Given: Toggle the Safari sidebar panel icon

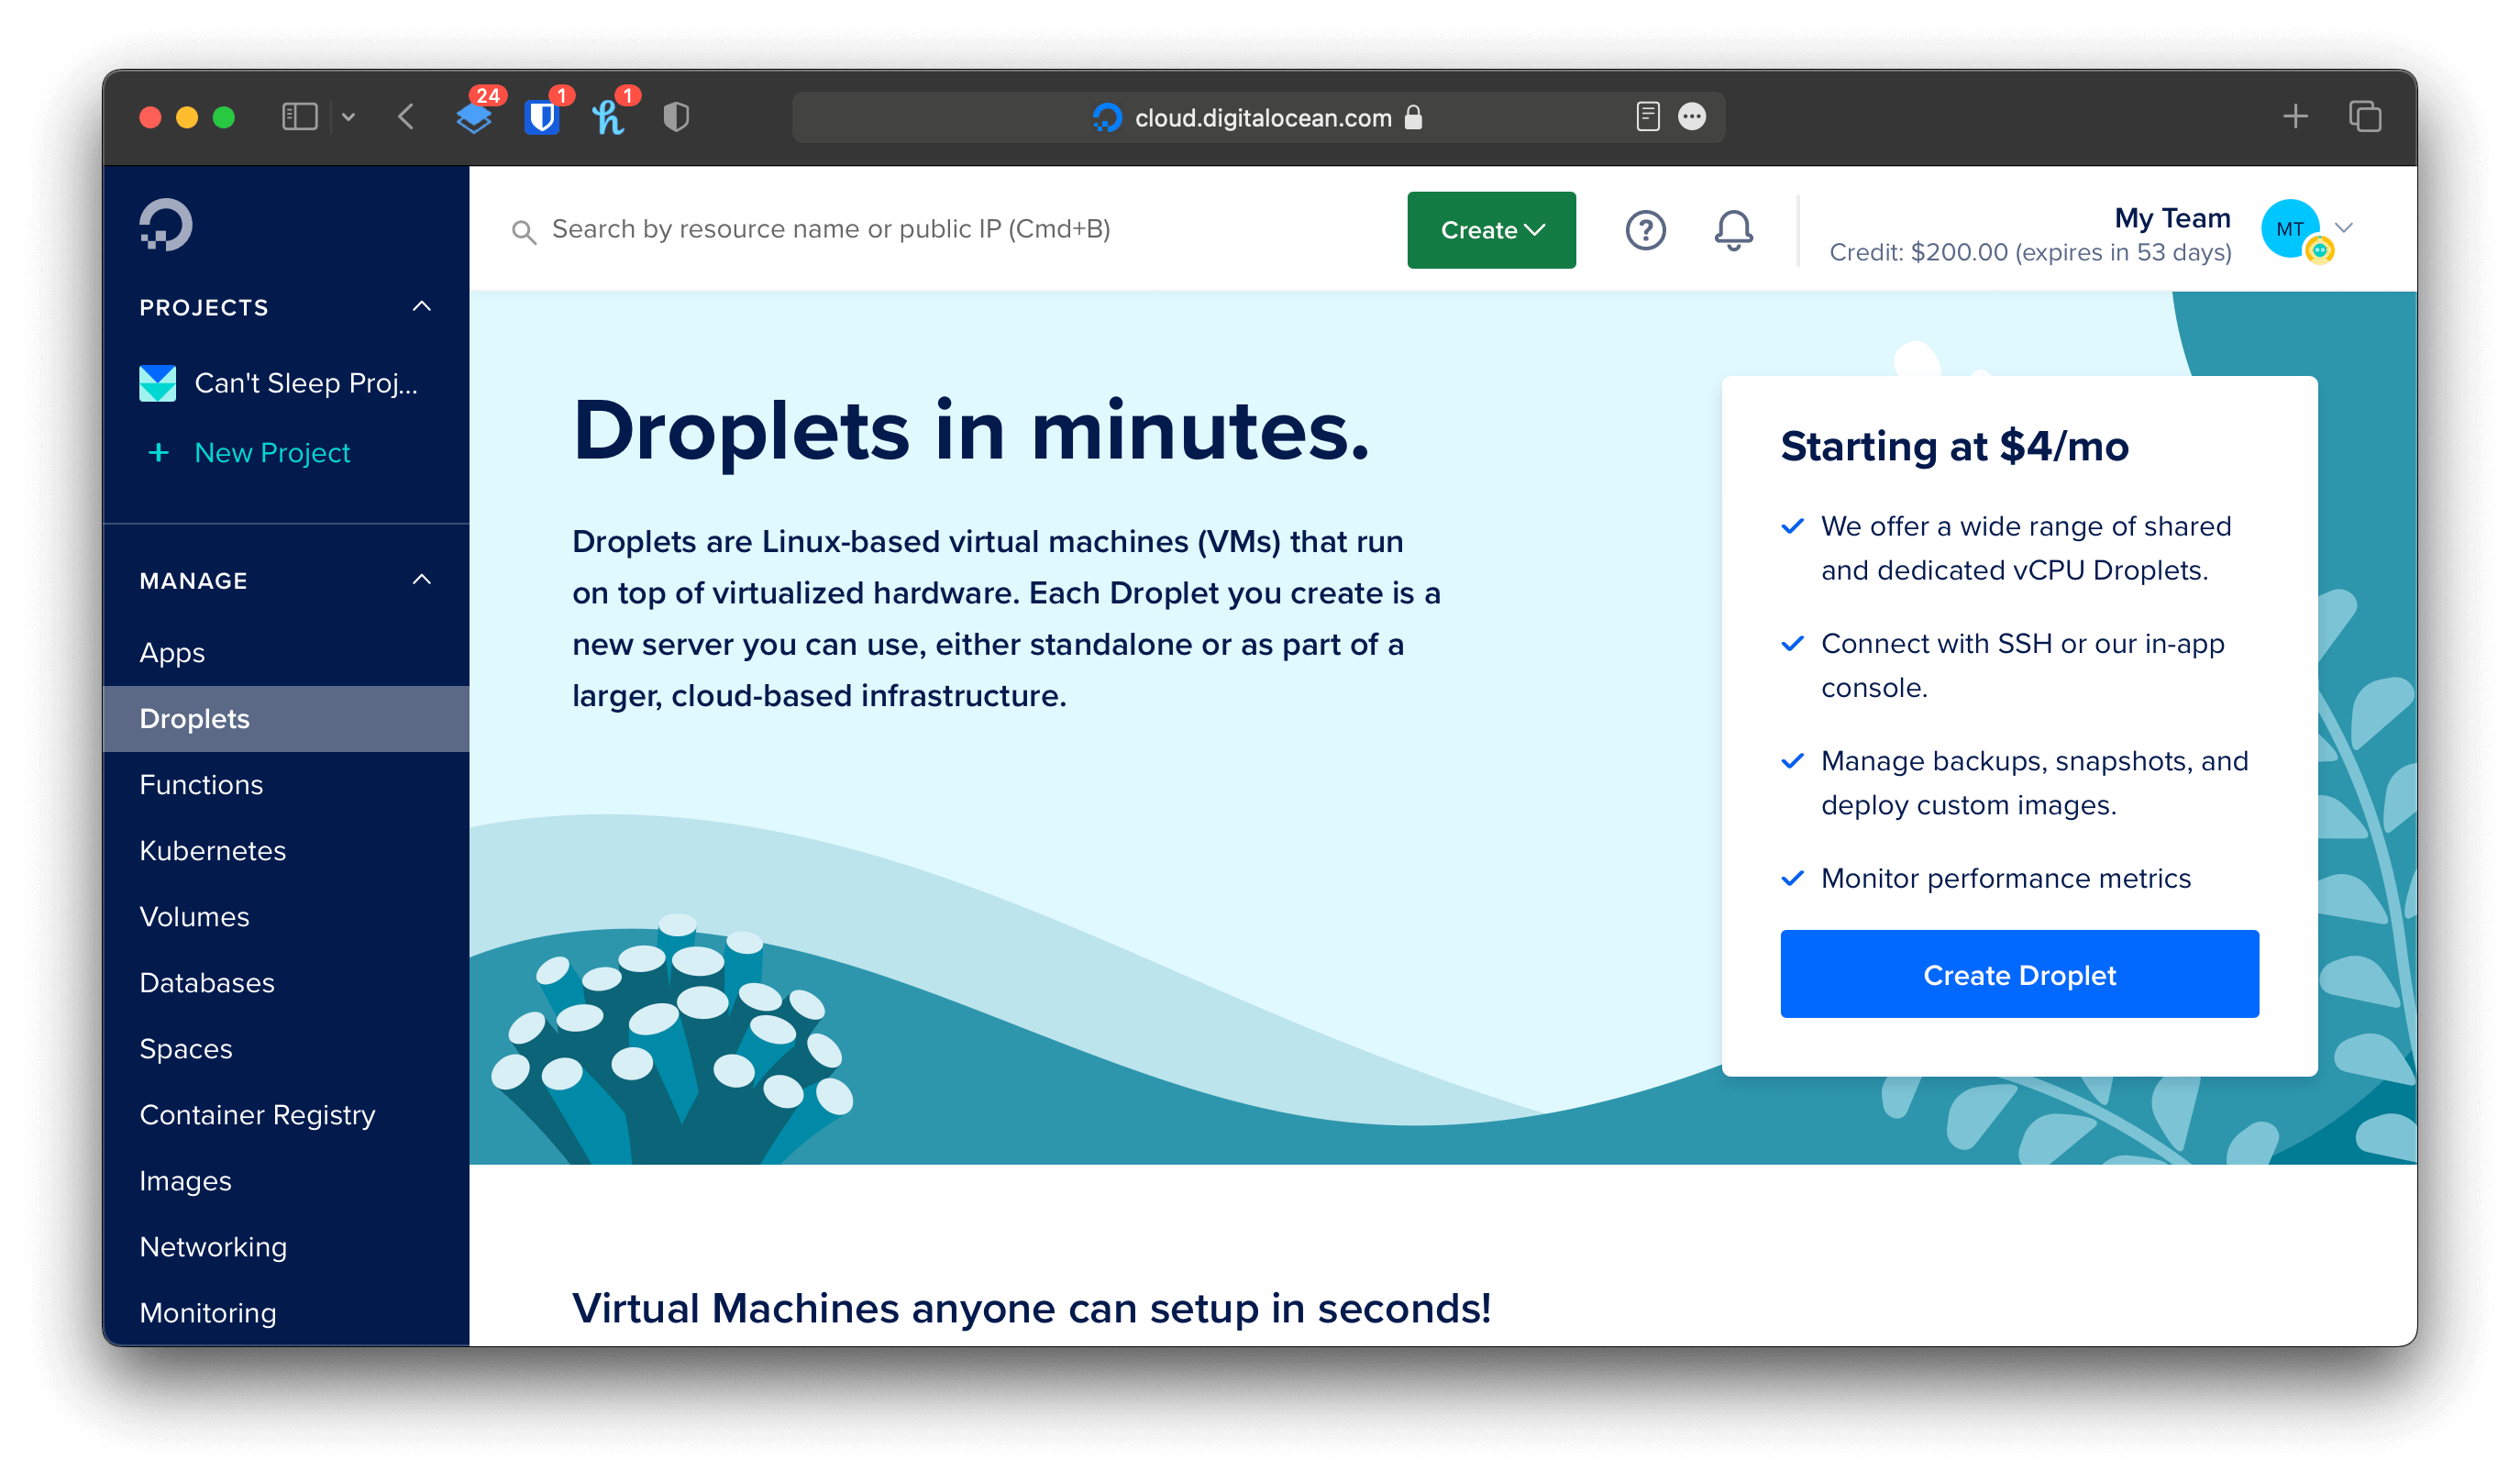Looking at the screenshot, I should point(299,118).
